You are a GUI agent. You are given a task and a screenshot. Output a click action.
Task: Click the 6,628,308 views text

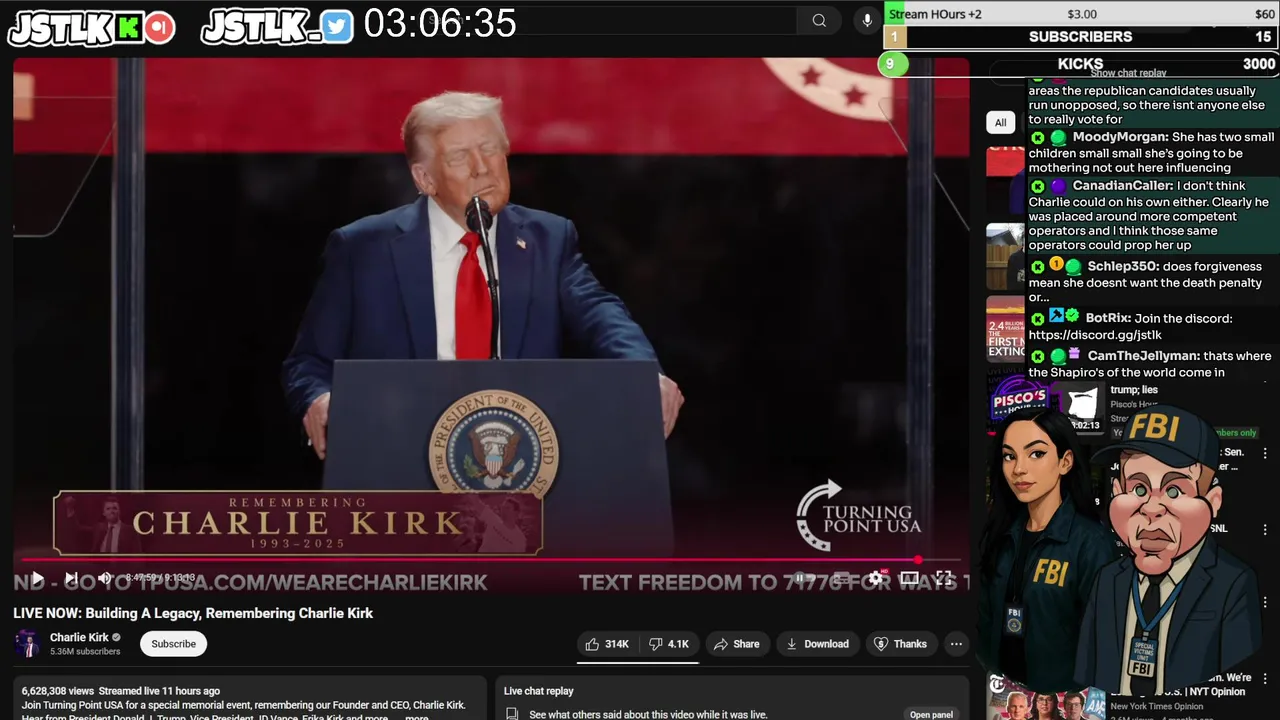pos(57,691)
